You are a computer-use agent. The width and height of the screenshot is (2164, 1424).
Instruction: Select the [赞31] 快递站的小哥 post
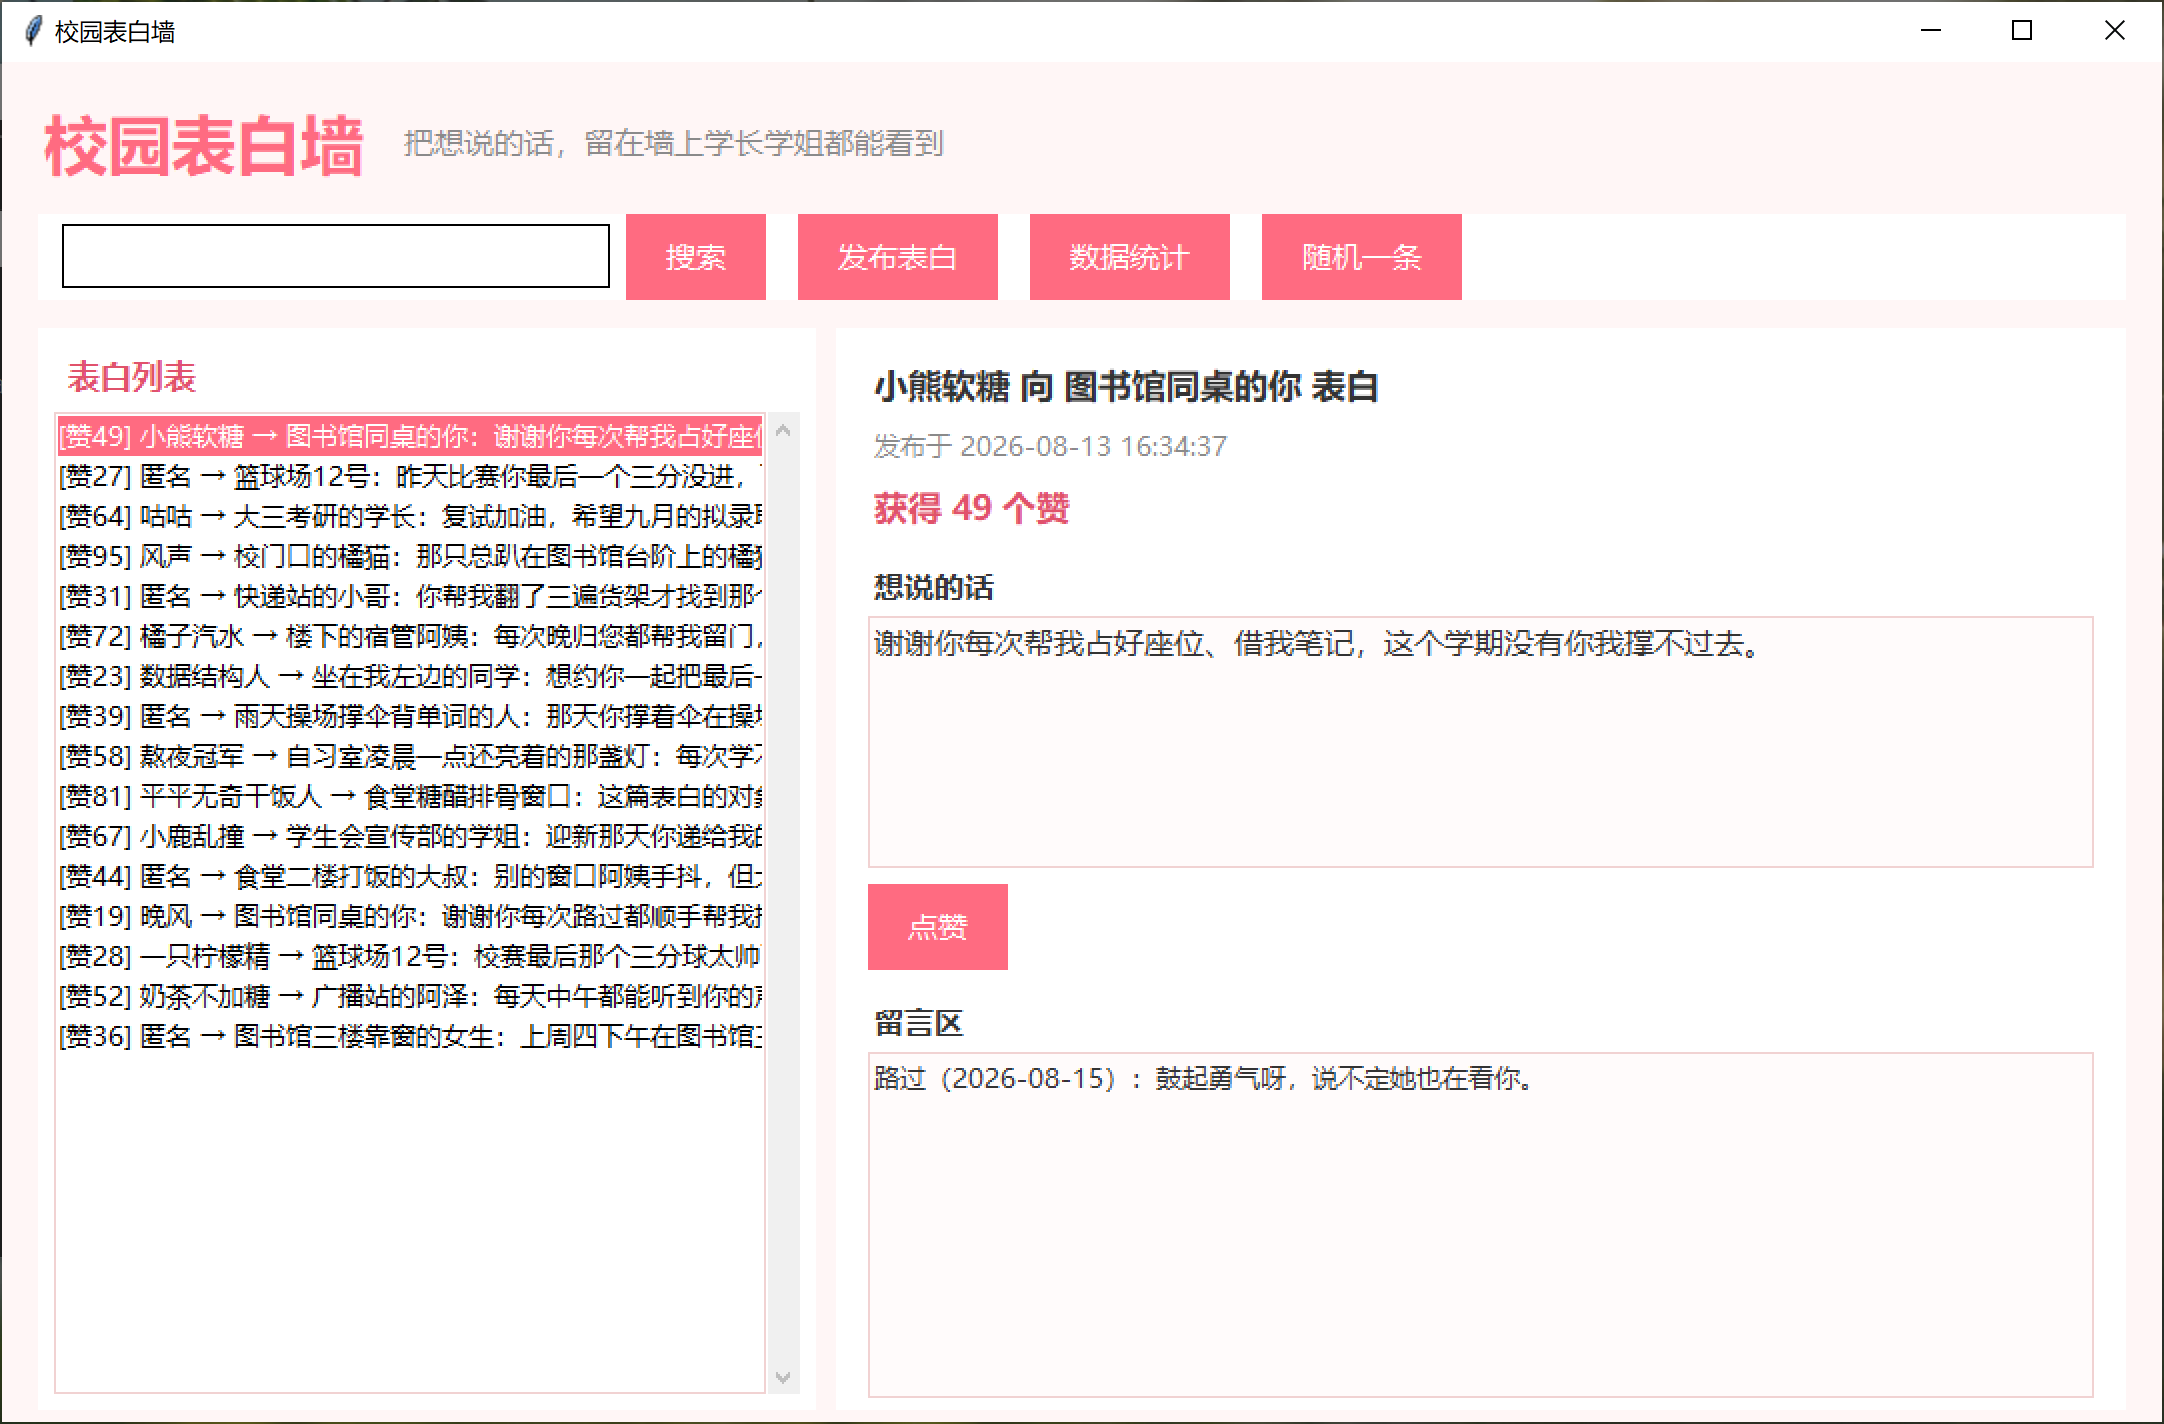click(x=410, y=596)
